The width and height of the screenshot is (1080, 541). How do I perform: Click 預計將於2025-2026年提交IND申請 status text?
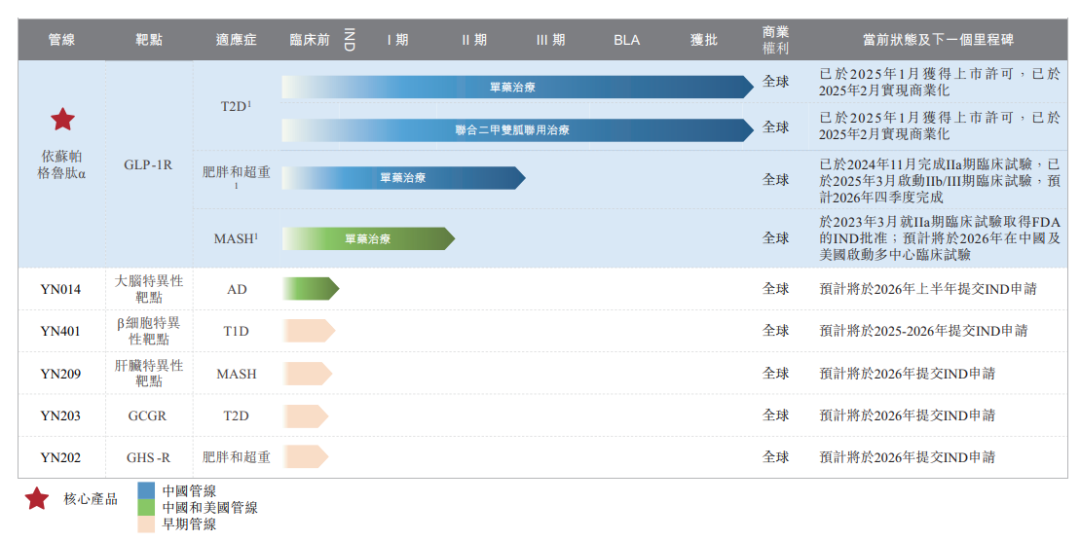point(923,331)
